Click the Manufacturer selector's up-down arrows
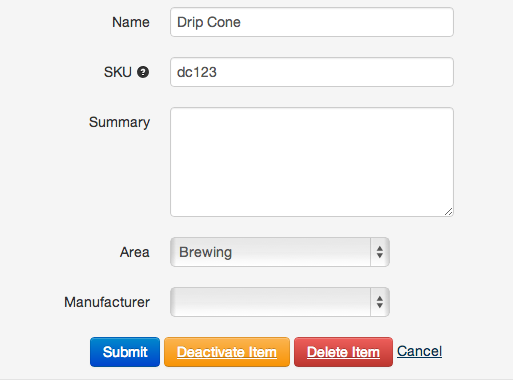Image resolution: width=513 pixels, height=390 pixels. click(x=380, y=302)
